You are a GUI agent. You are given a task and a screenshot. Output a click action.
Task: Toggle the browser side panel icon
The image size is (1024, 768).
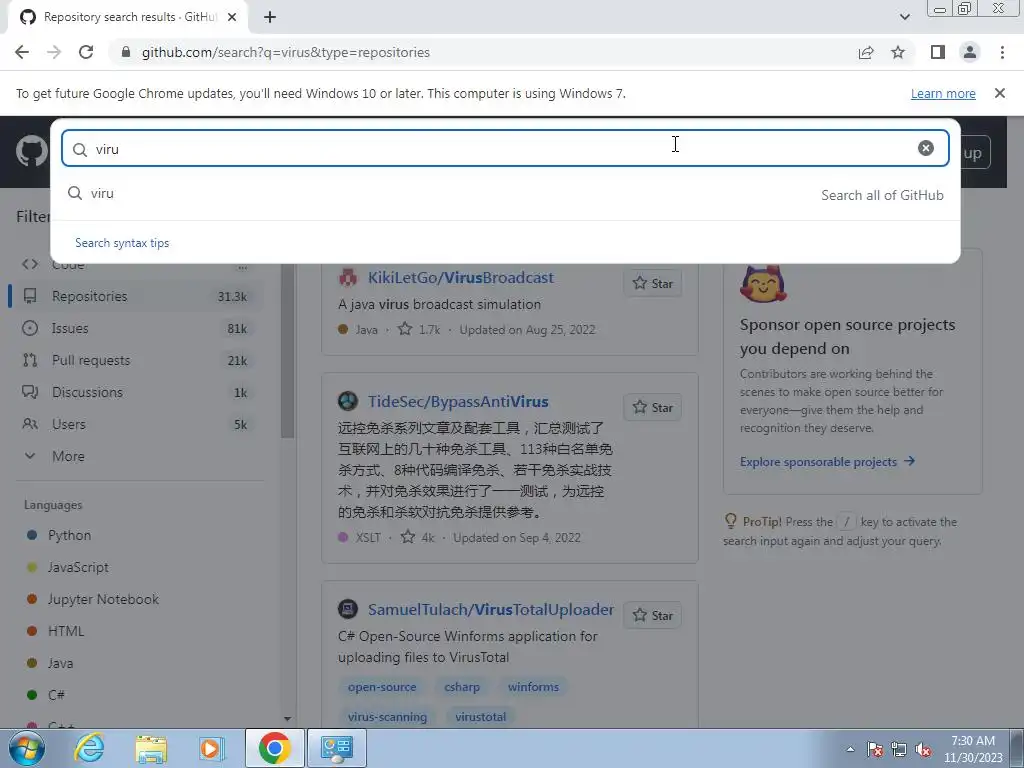pos(938,52)
